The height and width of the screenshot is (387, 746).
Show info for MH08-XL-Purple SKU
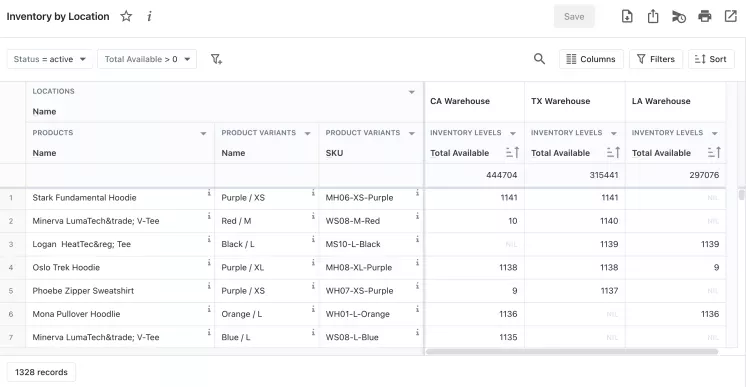[417, 263]
